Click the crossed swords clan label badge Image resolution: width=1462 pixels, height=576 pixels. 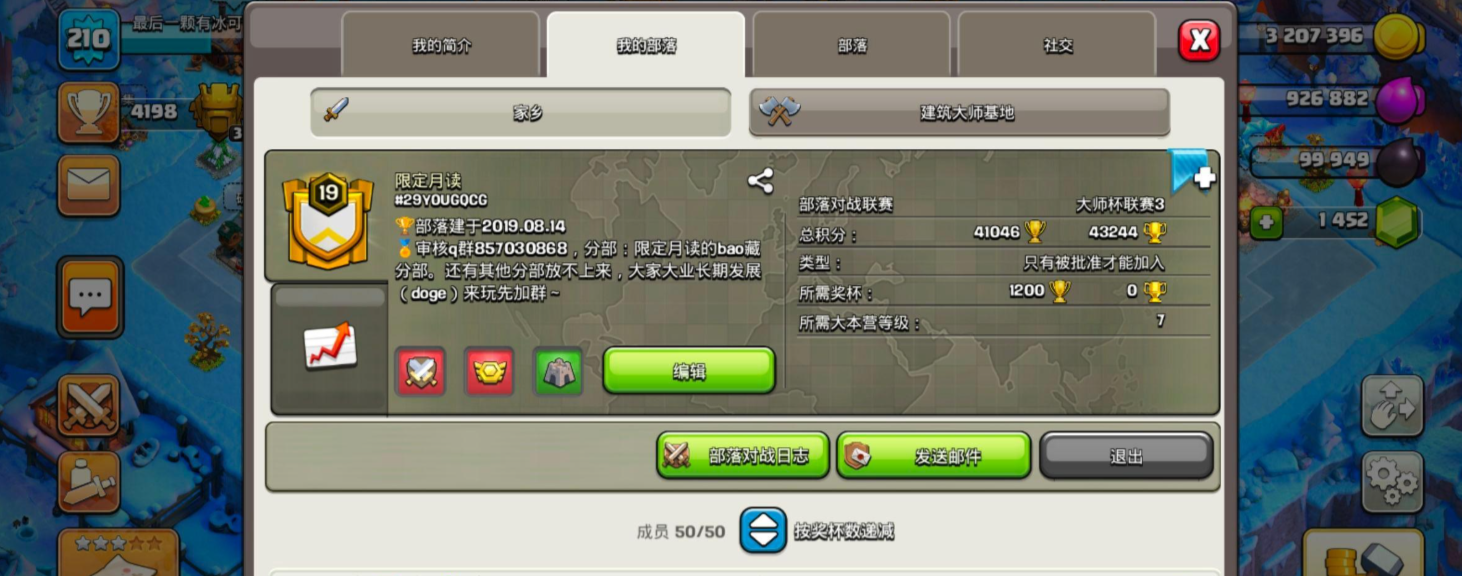pos(420,371)
